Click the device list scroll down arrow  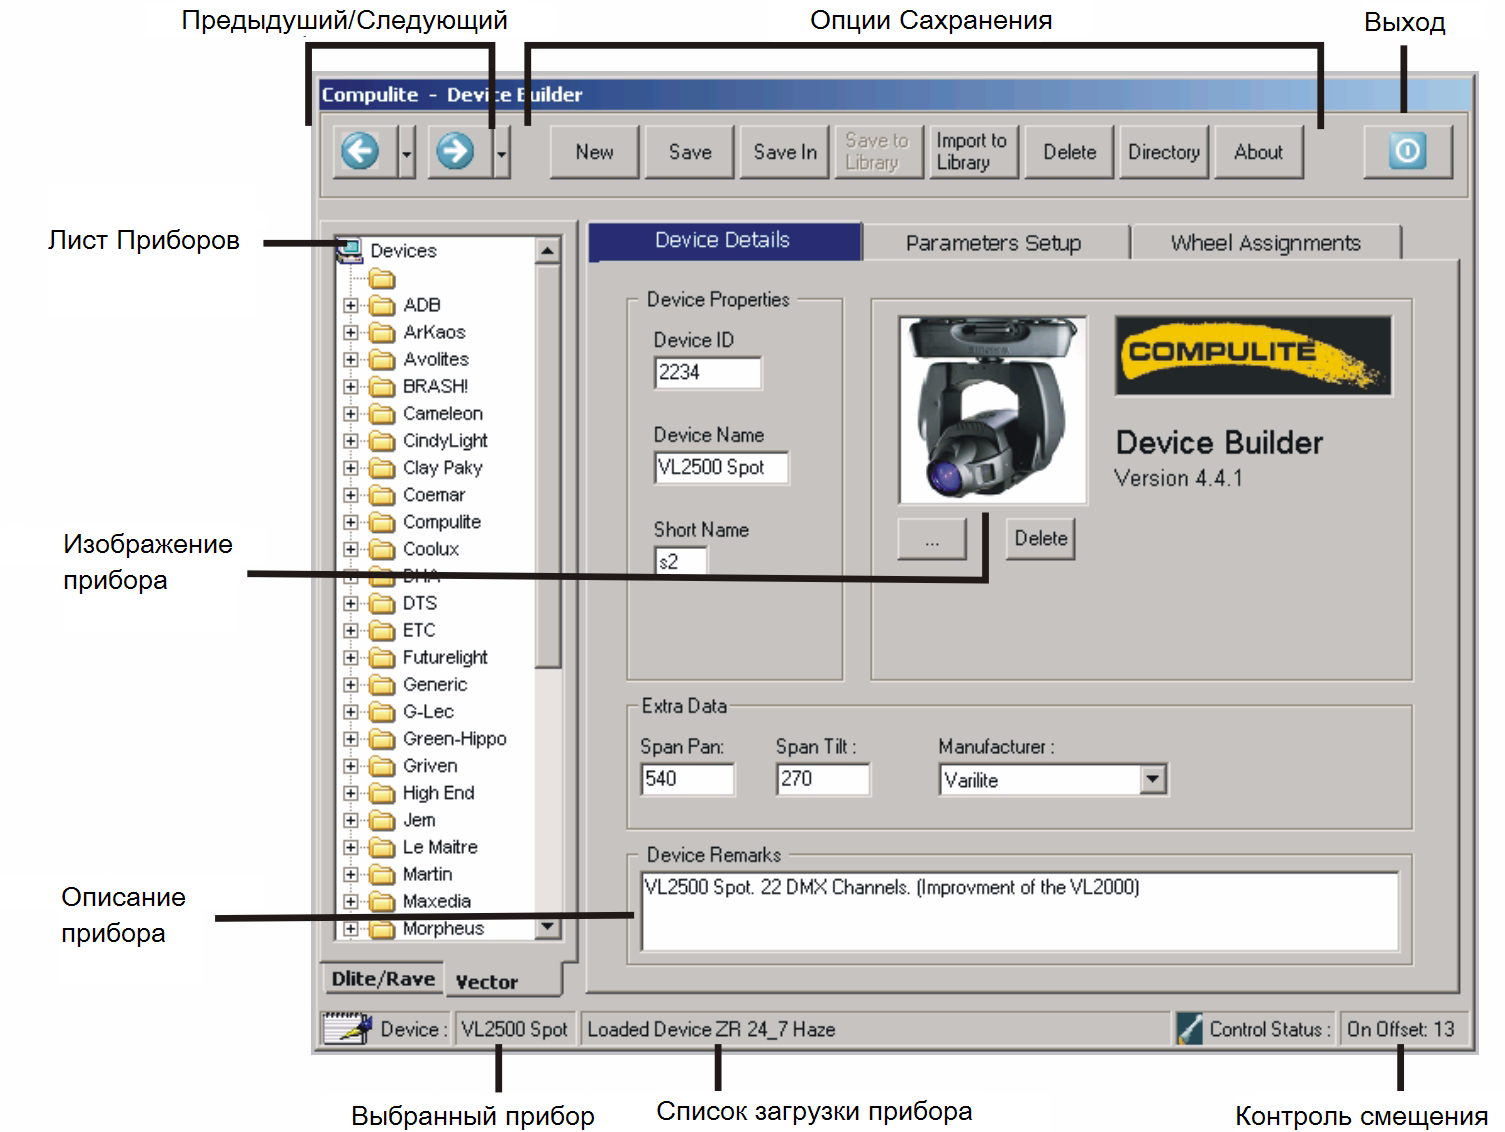pyautogui.click(x=547, y=928)
